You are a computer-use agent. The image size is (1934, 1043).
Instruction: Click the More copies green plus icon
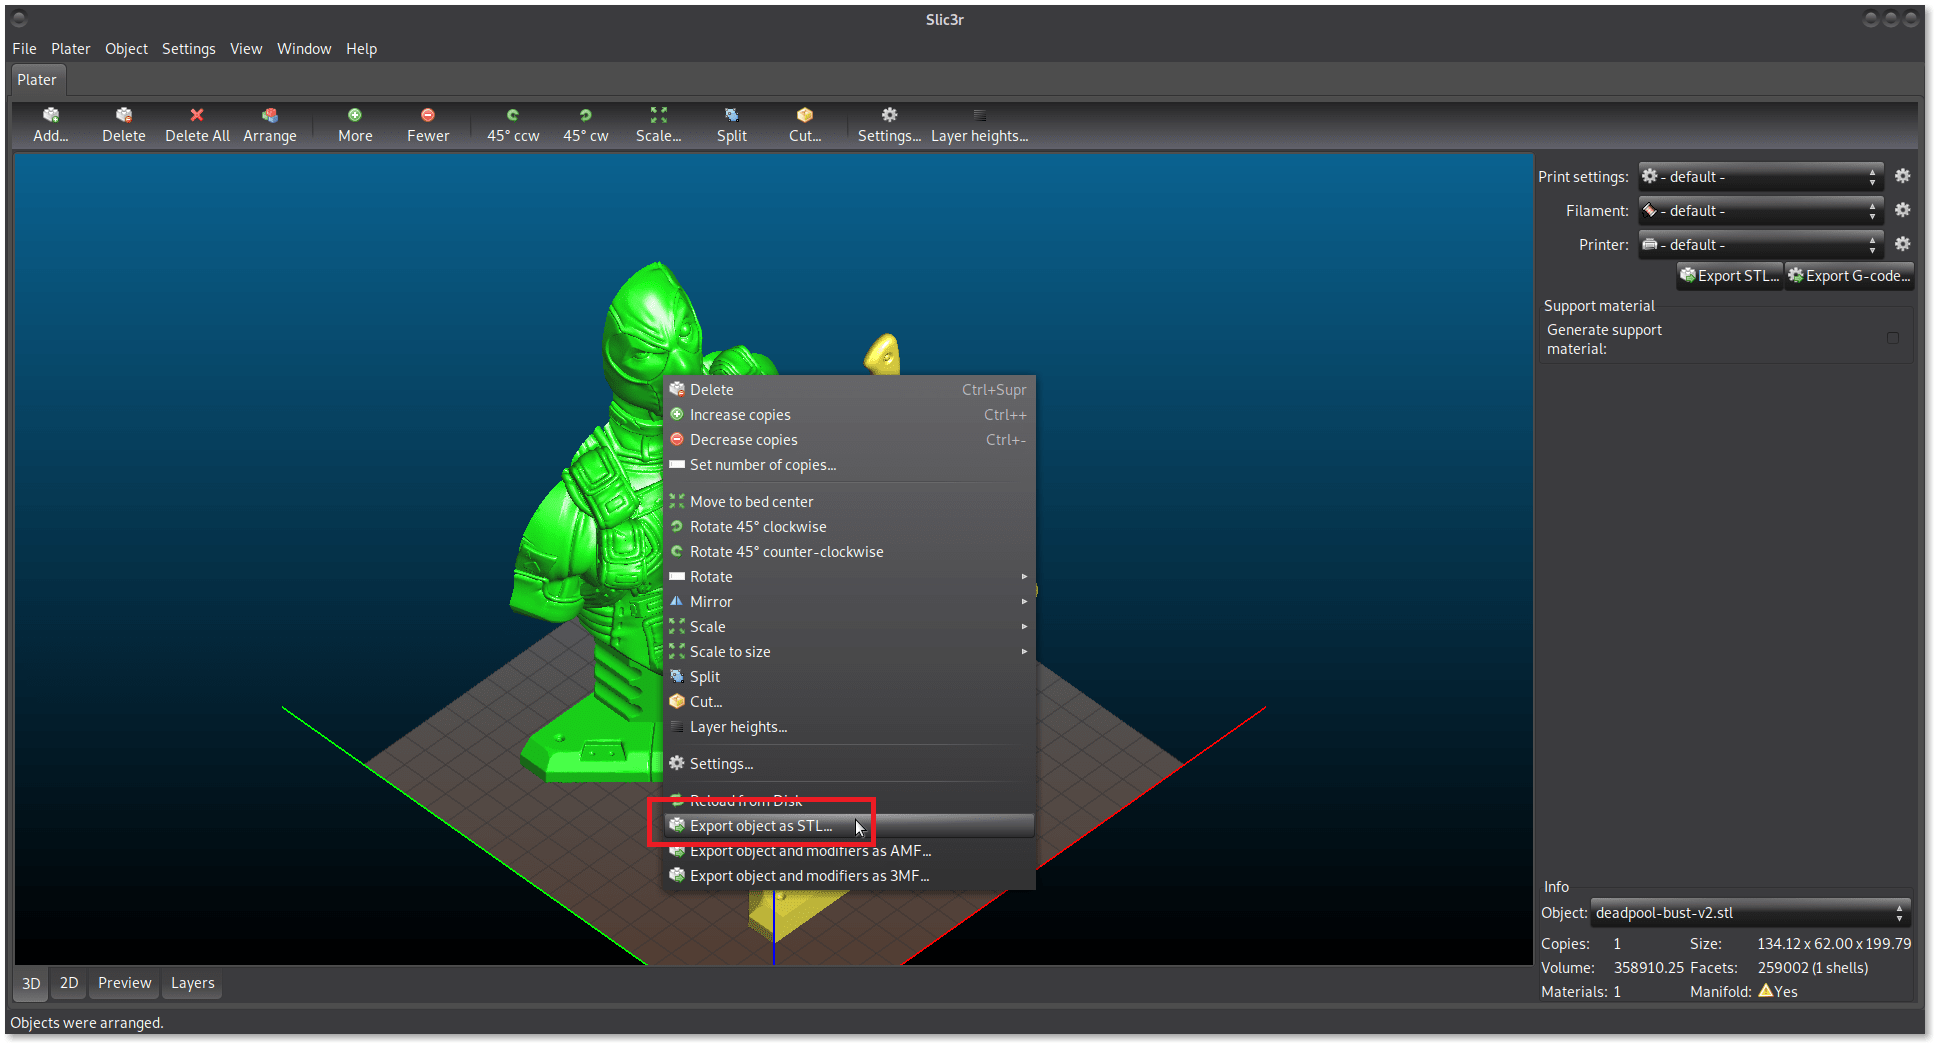pos(355,116)
